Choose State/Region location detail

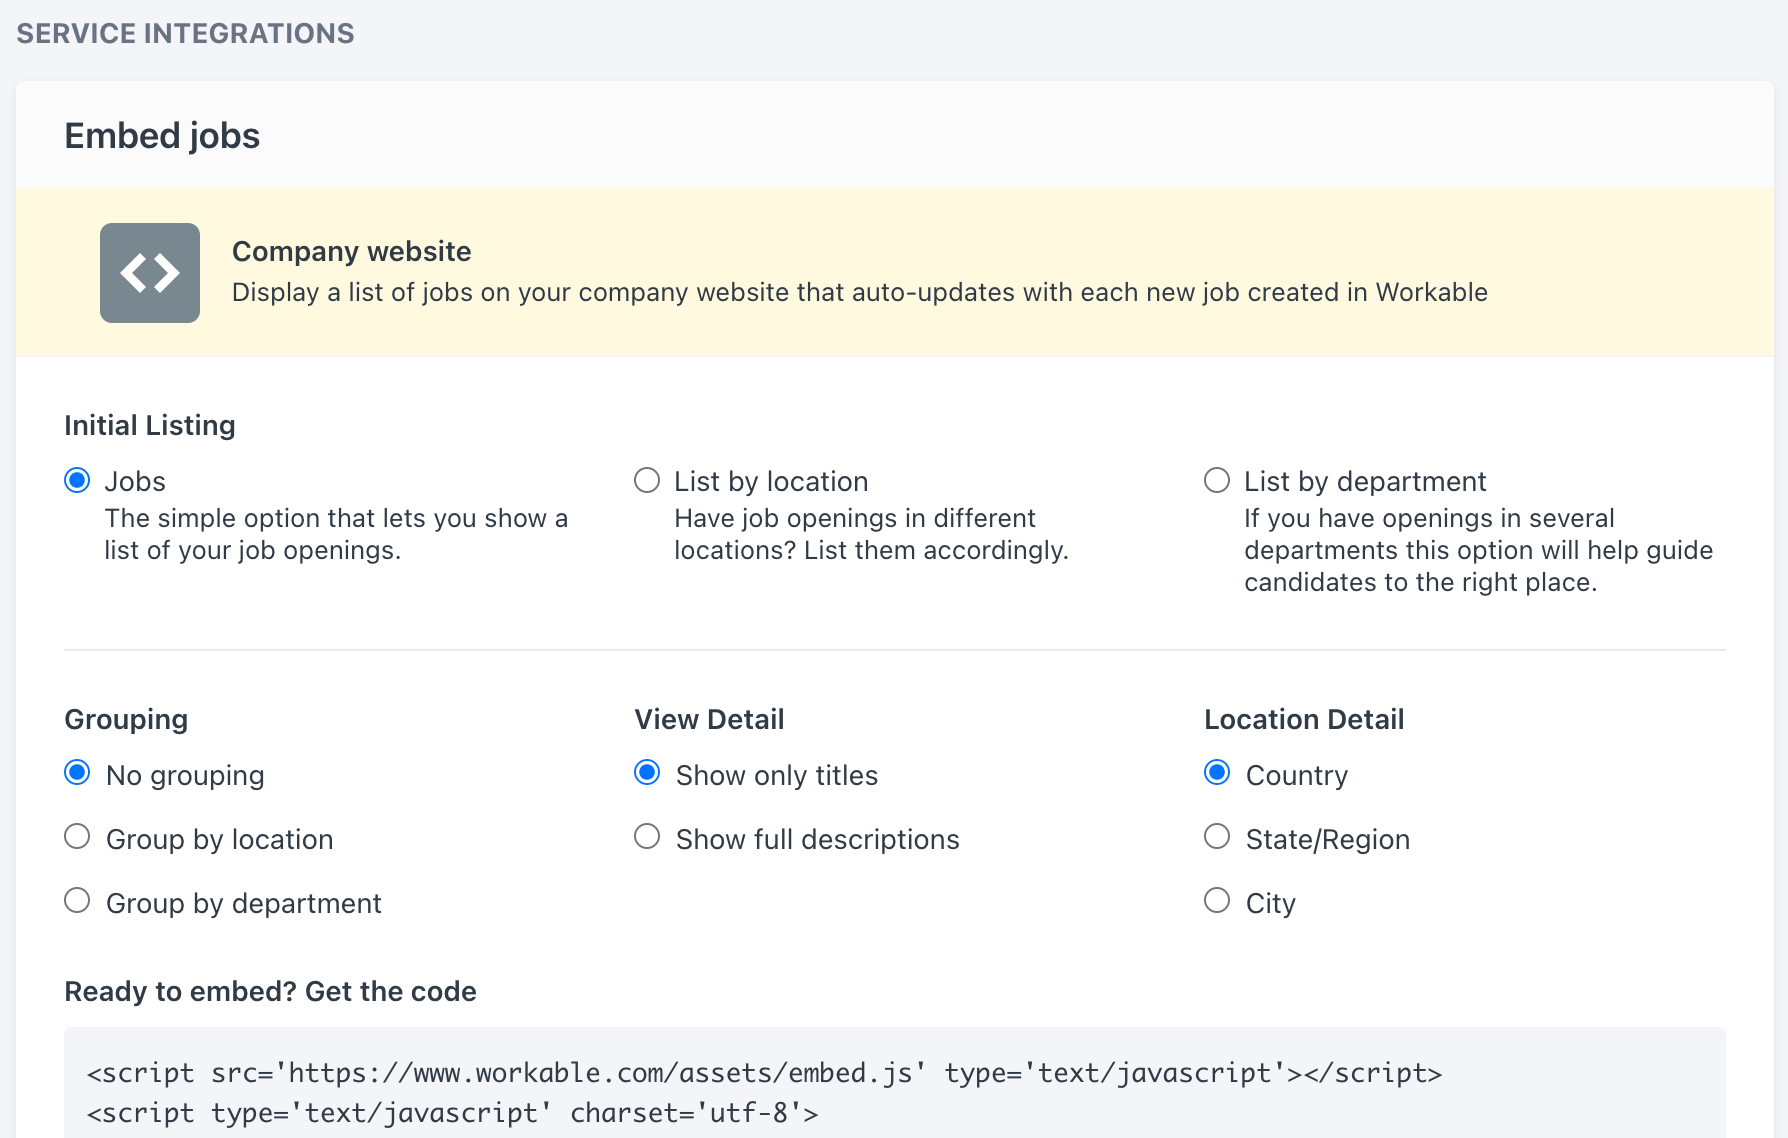click(x=1217, y=837)
